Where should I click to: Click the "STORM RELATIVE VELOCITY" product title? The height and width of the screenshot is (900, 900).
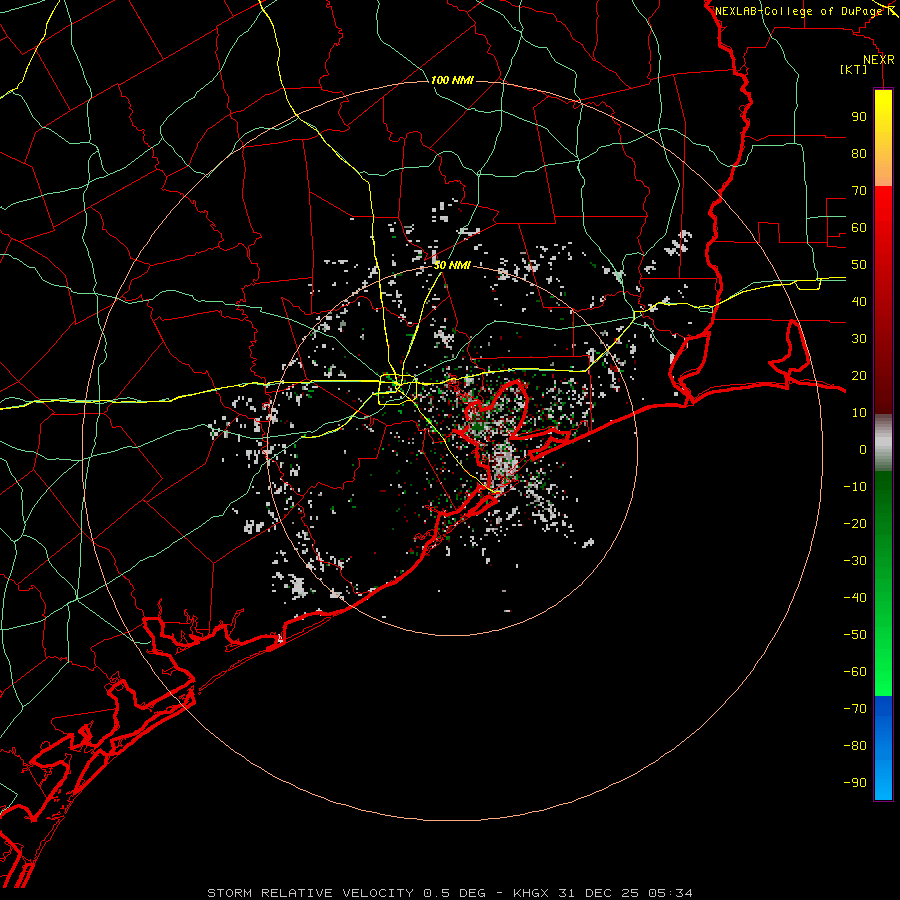click(x=310, y=893)
